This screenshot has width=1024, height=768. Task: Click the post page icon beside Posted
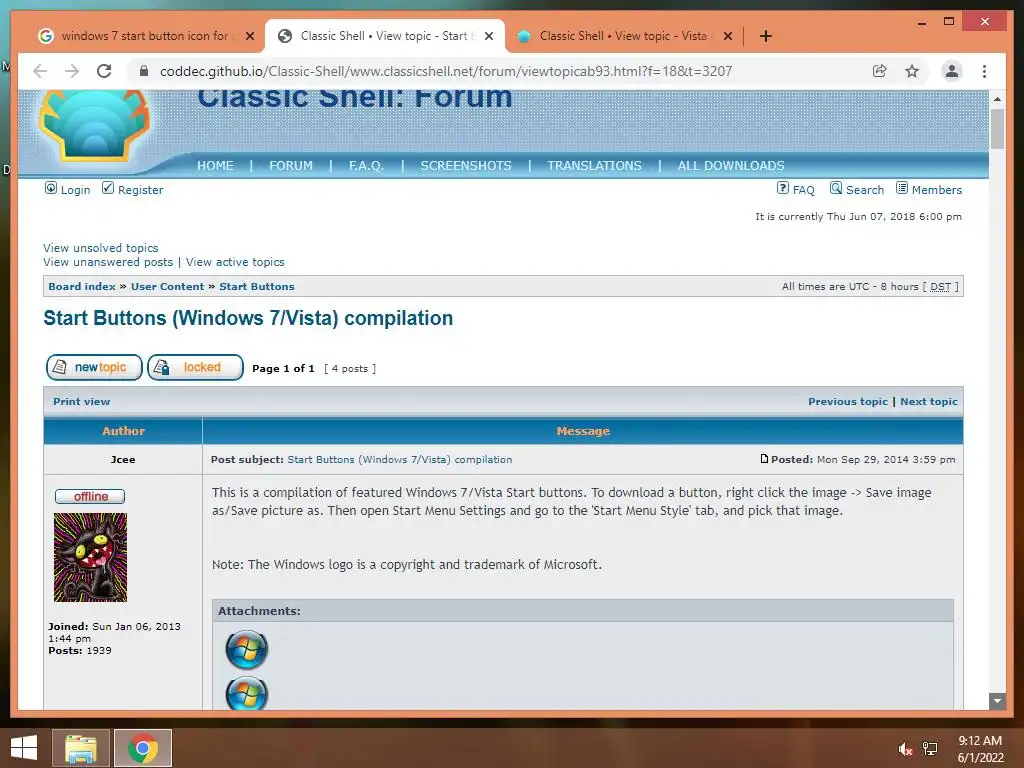[x=764, y=459]
